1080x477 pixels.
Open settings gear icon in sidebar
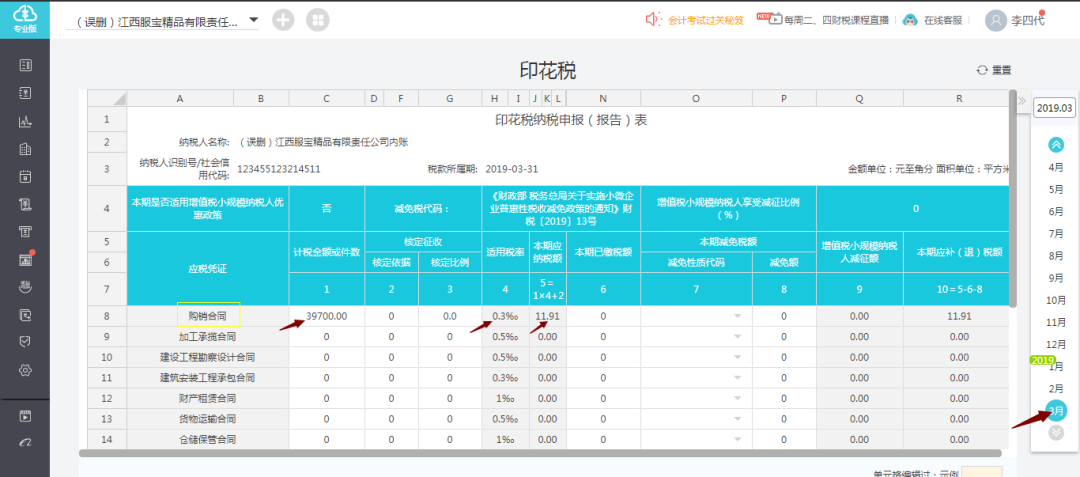(26, 370)
